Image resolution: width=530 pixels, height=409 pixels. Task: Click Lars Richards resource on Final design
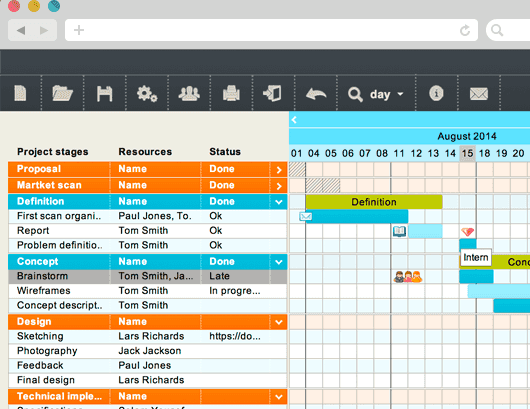coord(151,380)
